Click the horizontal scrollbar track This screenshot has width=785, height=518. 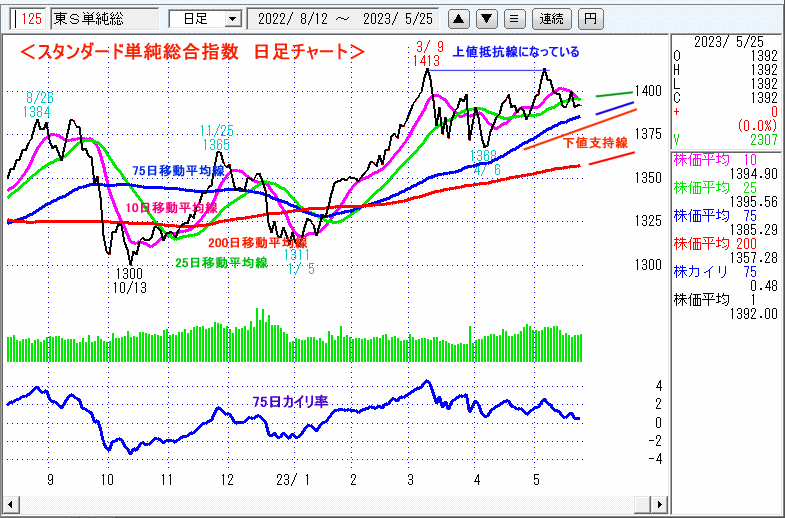click(333, 502)
